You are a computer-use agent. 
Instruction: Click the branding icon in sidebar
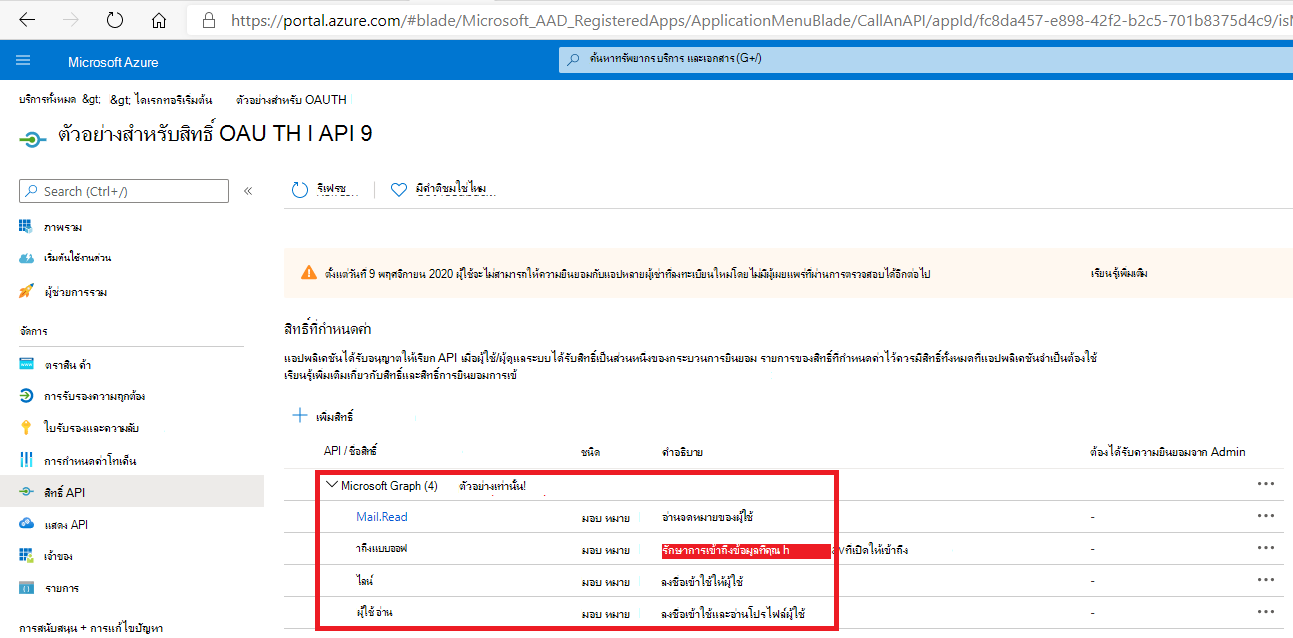pos(26,364)
